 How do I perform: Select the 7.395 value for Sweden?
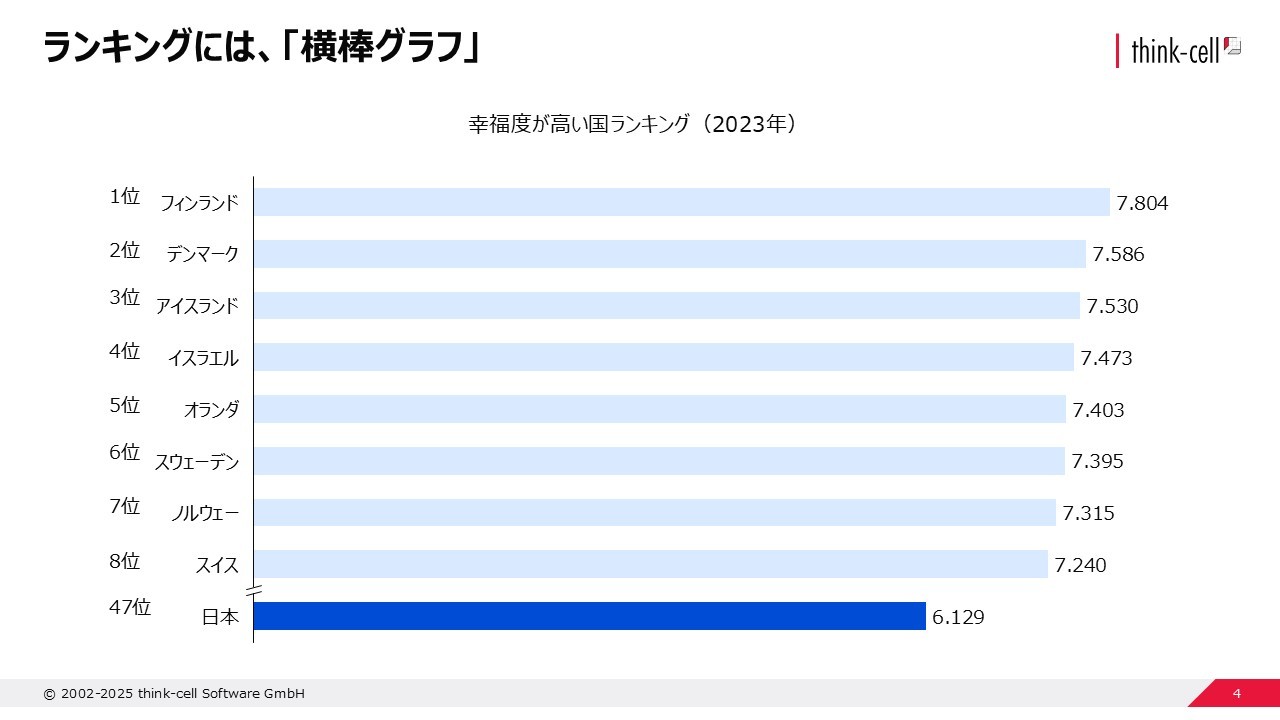[x=1097, y=461]
